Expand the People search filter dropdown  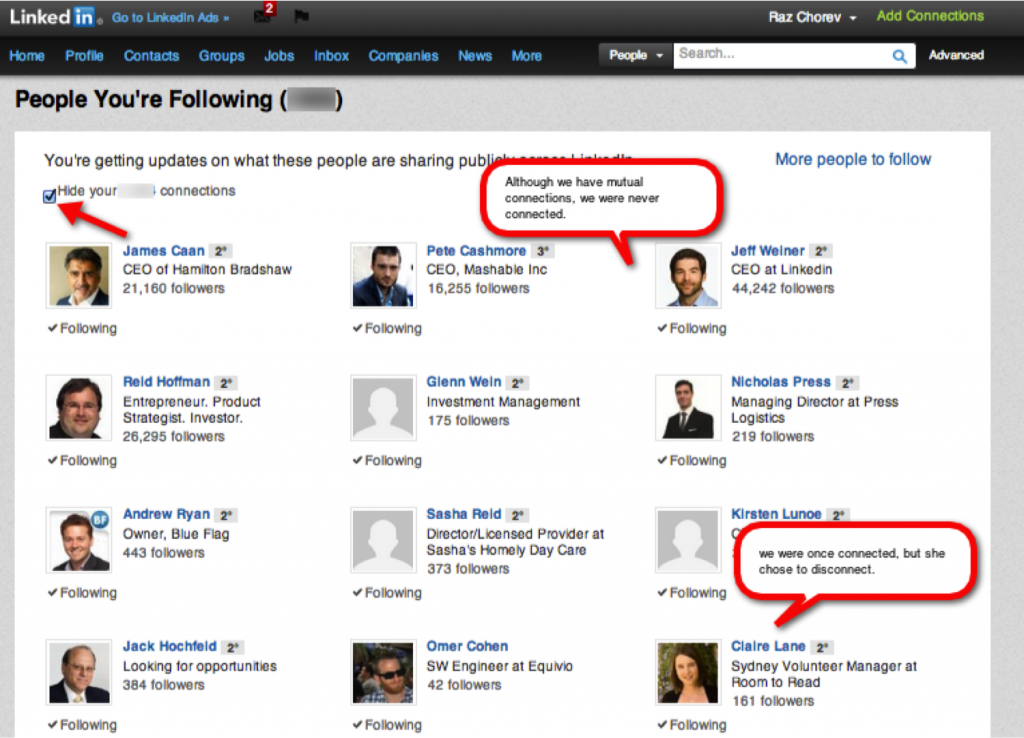coord(636,56)
